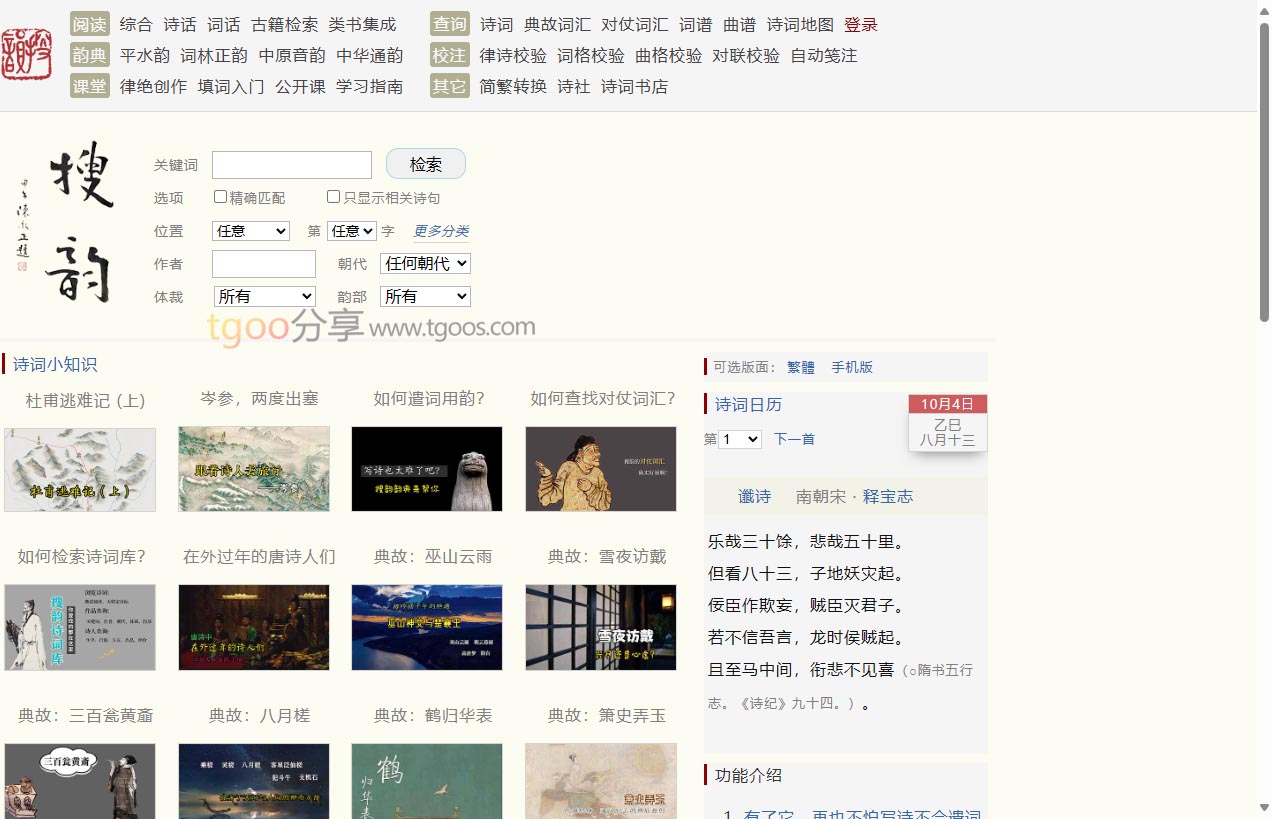This screenshot has height=819, width=1272.
Task: Expand the 体裁 dropdown
Action: point(265,297)
